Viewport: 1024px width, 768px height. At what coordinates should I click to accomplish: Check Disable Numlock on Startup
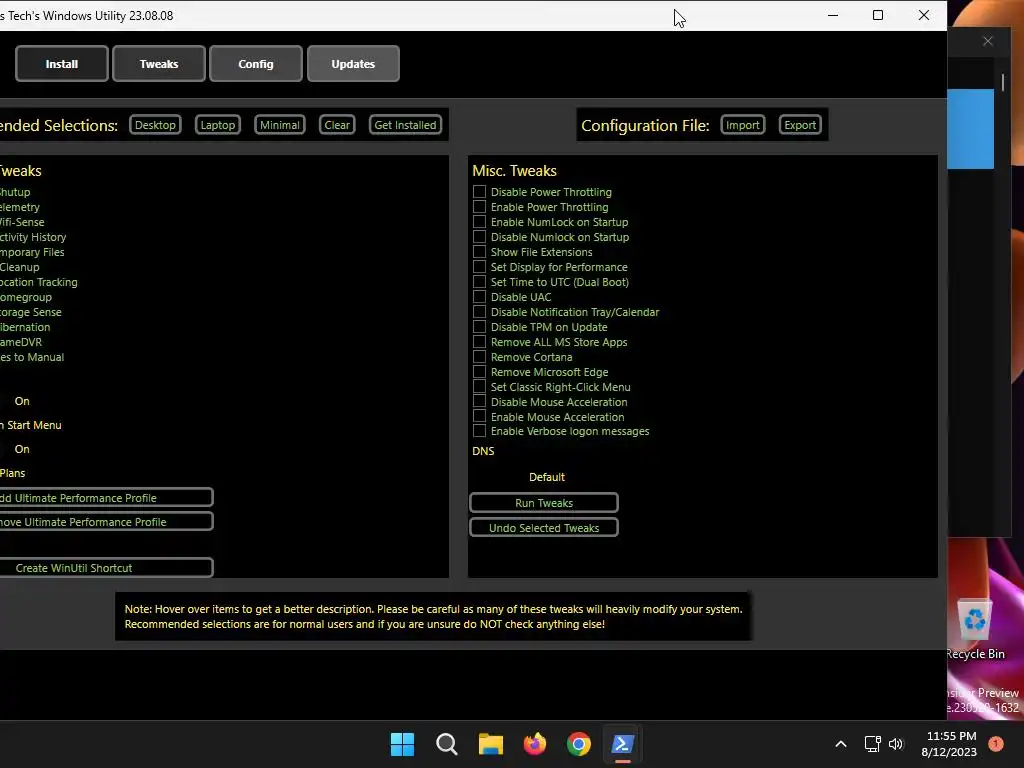tap(479, 237)
